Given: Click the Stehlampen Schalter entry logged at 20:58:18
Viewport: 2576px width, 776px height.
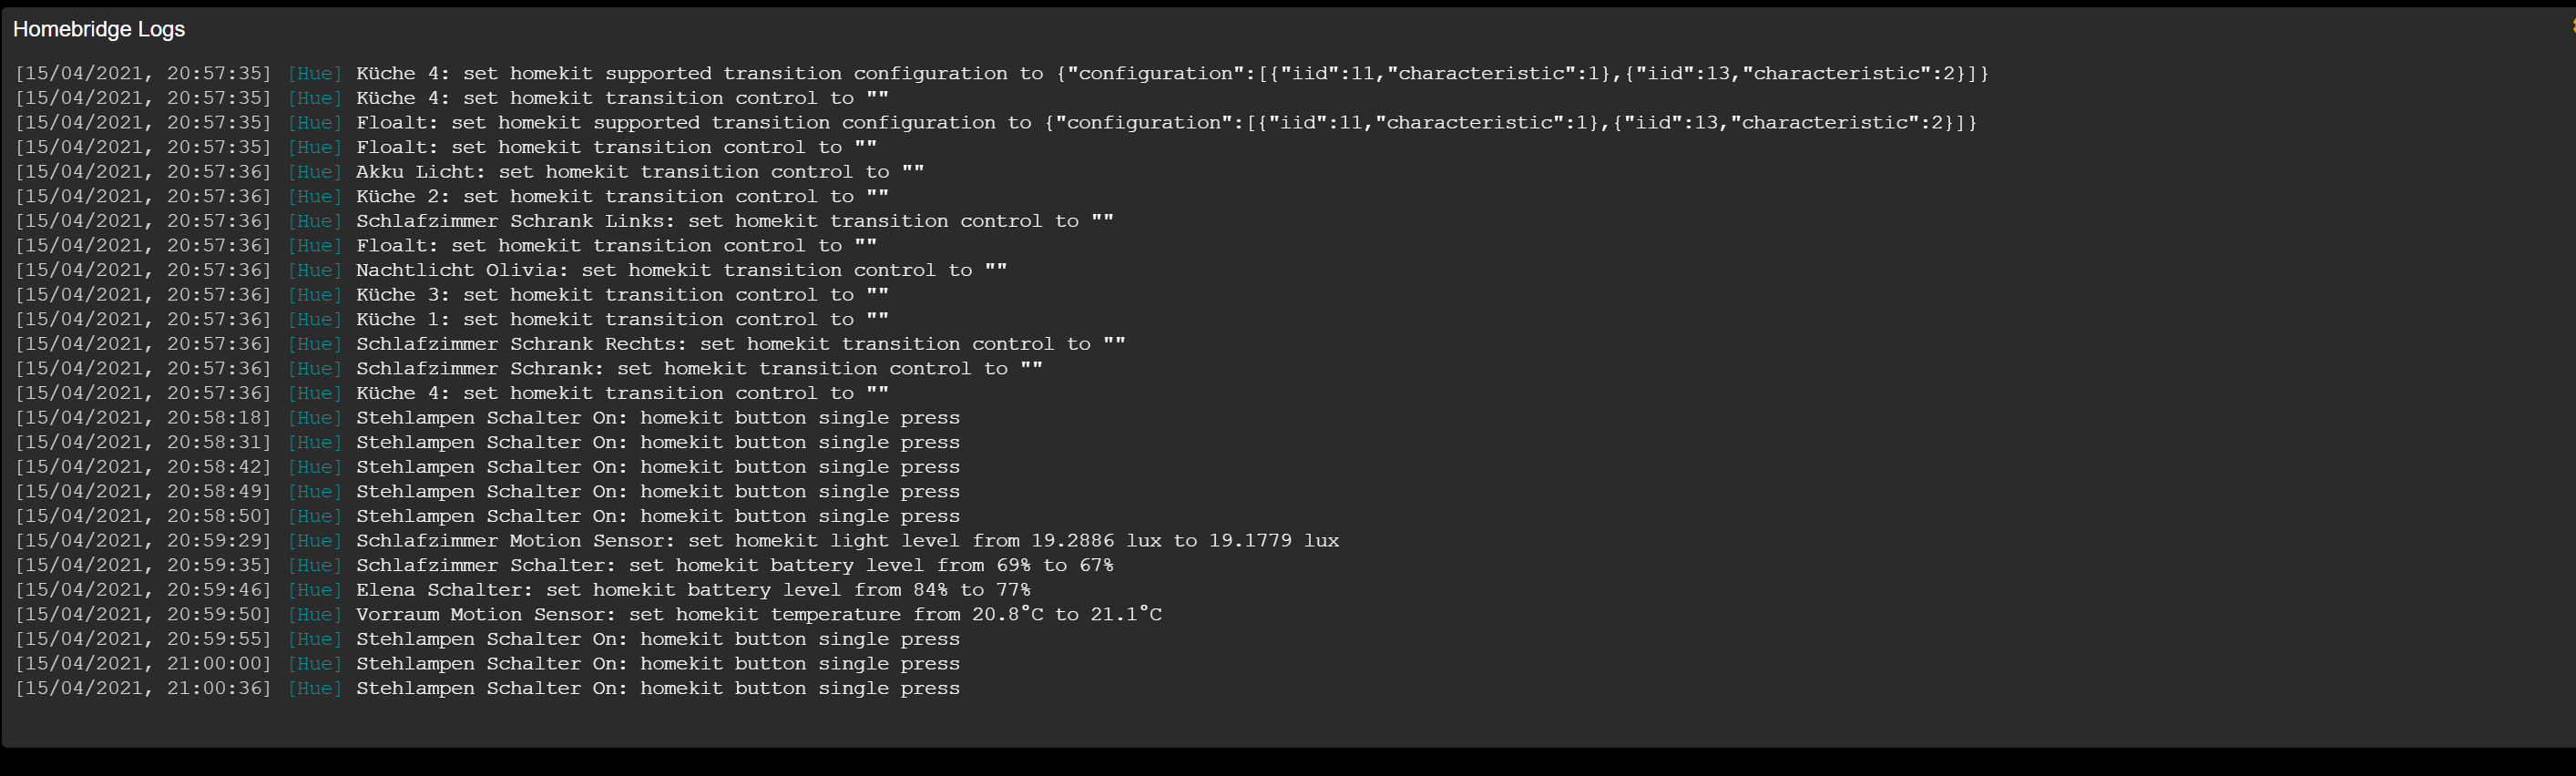Looking at the screenshot, I should click(x=657, y=418).
